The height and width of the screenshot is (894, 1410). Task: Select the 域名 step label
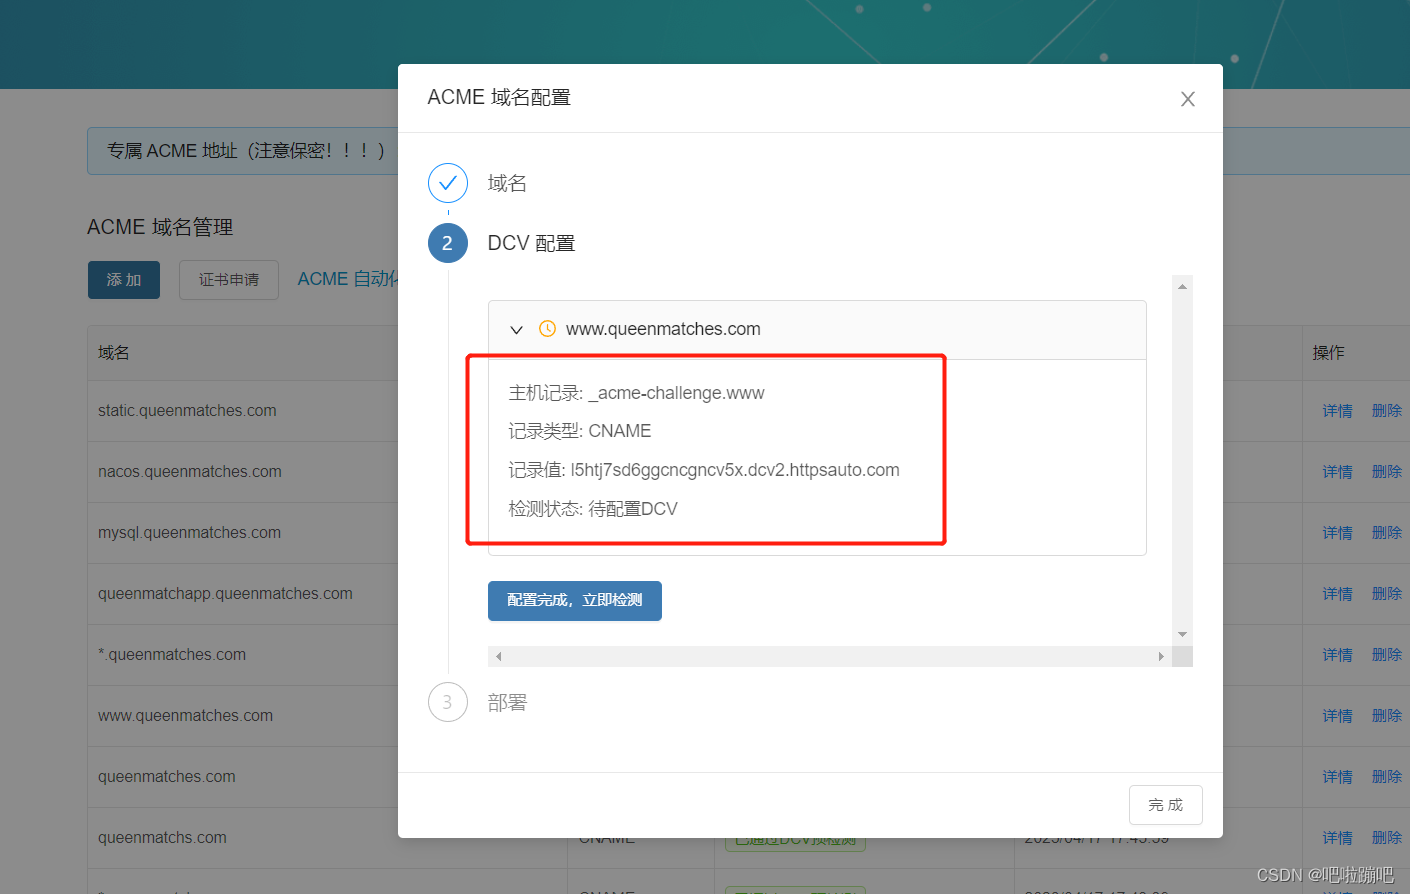(x=507, y=183)
